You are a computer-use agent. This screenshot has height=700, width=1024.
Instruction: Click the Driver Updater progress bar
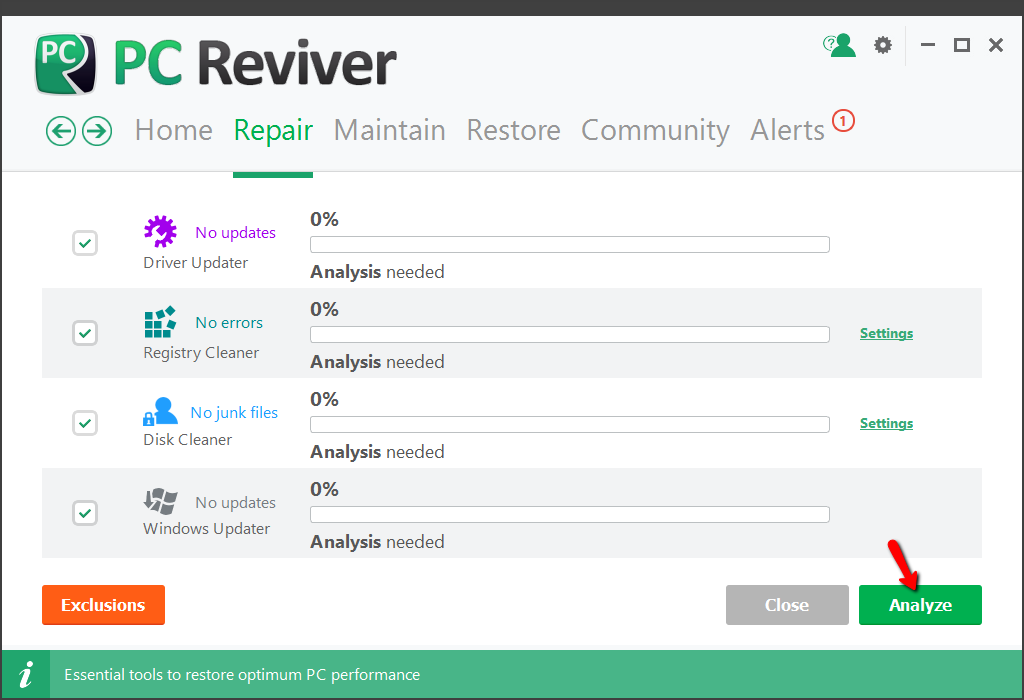point(569,245)
